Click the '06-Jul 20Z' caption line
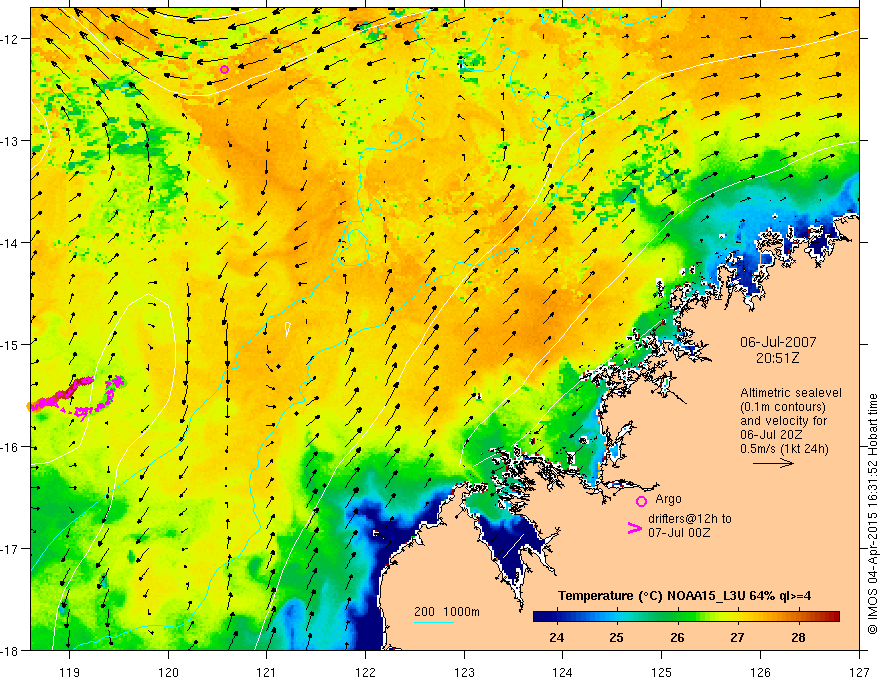This screenshot has height=680, width=880. (771, 435)
